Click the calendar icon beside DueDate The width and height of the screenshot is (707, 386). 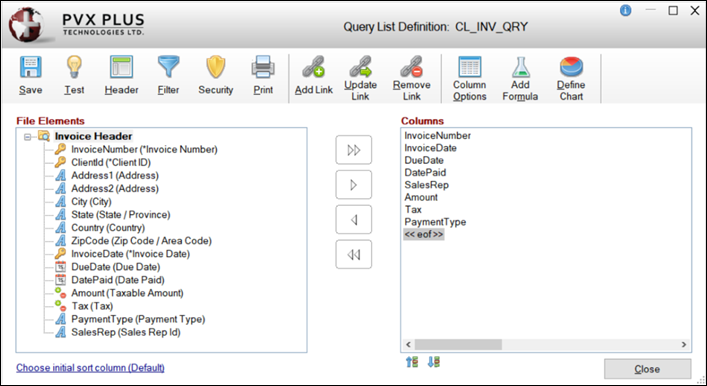[x=60, y=267]
